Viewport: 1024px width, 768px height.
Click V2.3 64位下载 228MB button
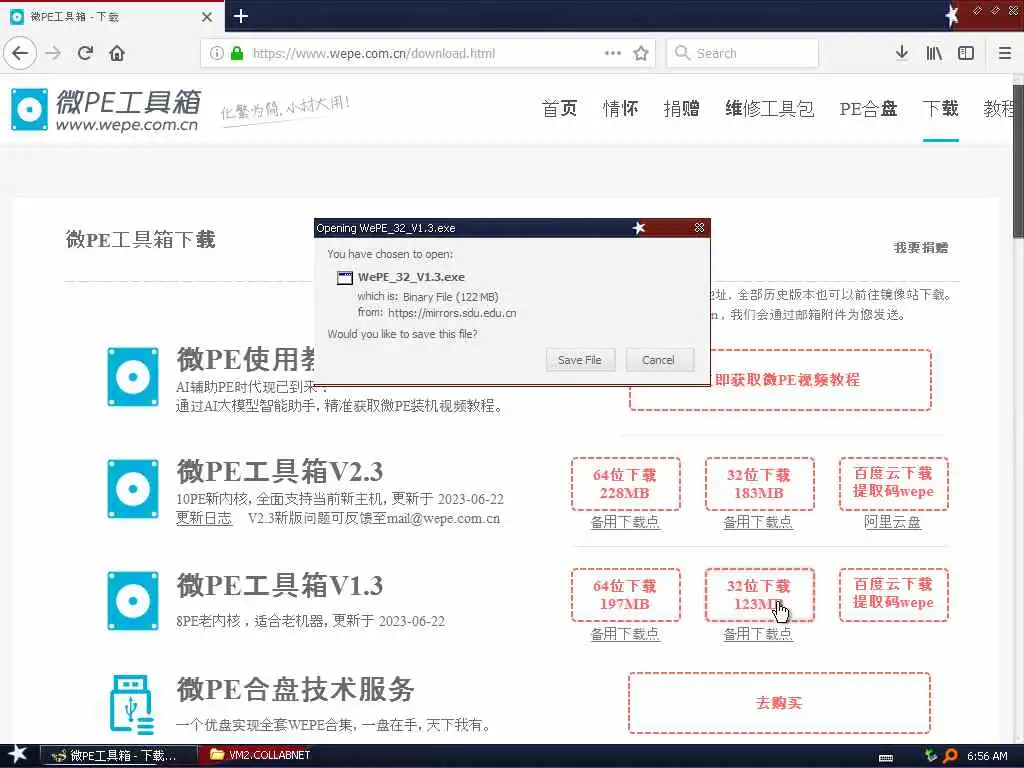[x=626, y=484]
